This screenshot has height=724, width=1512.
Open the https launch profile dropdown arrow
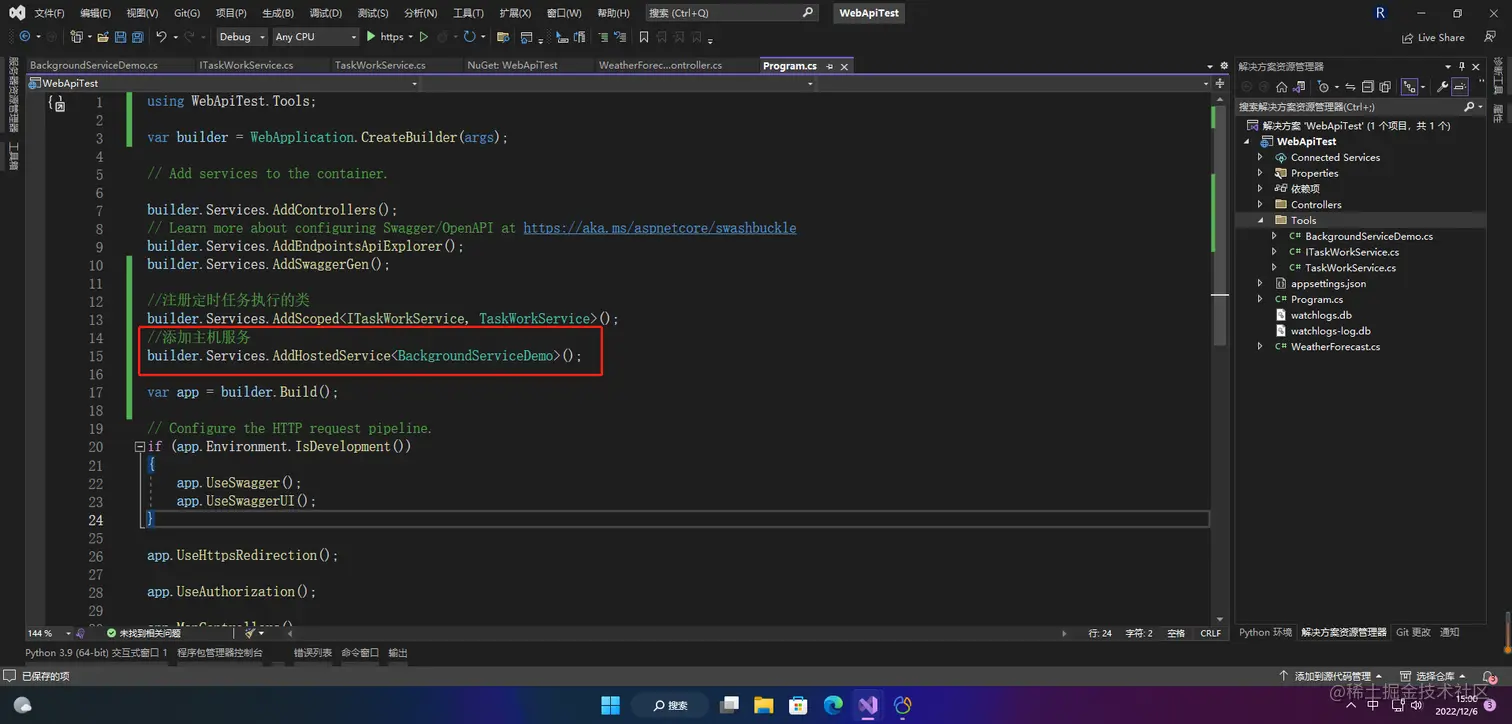click(411, 37)
